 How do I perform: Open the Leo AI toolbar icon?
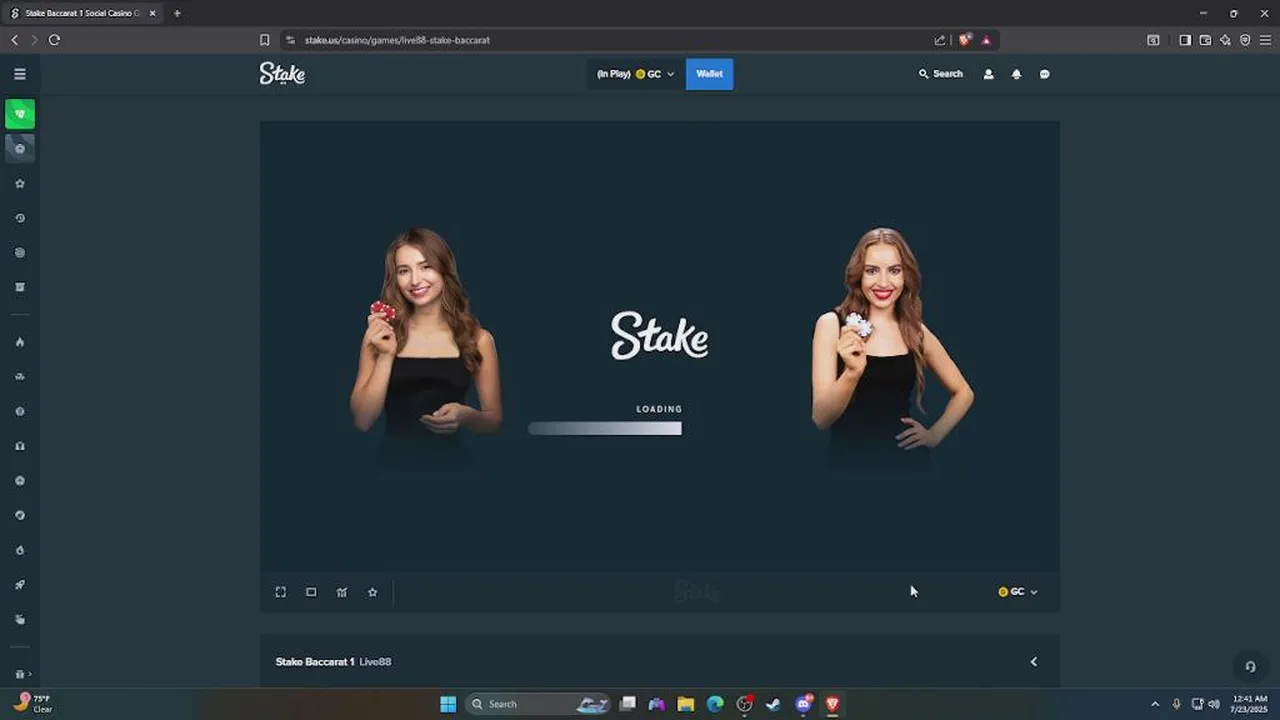click(1225, 40)
